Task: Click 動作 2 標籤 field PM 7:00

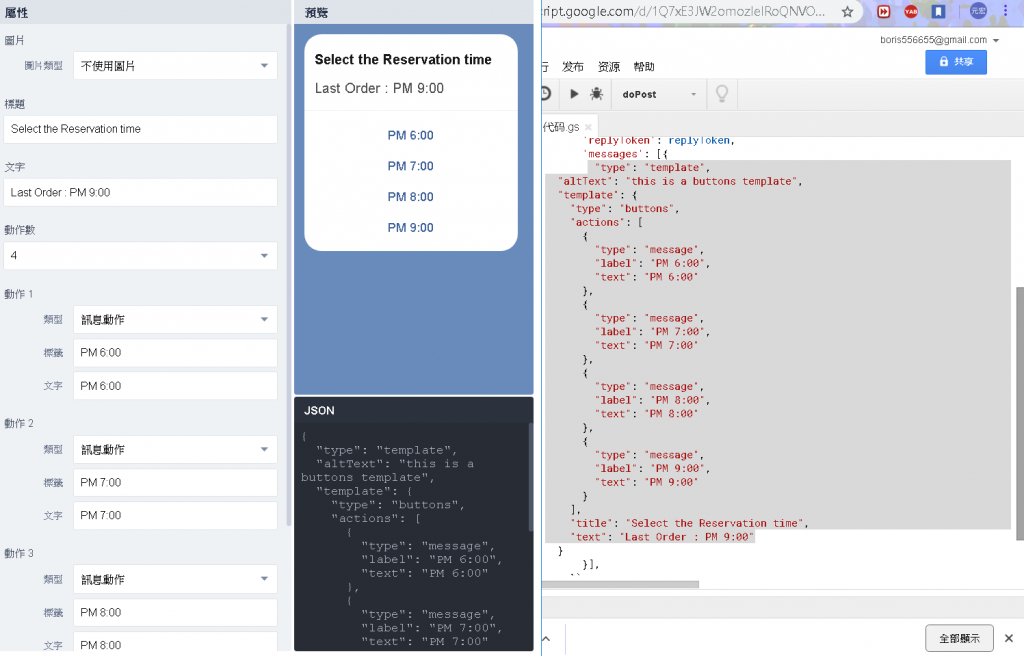Action: tap(175, 483)
